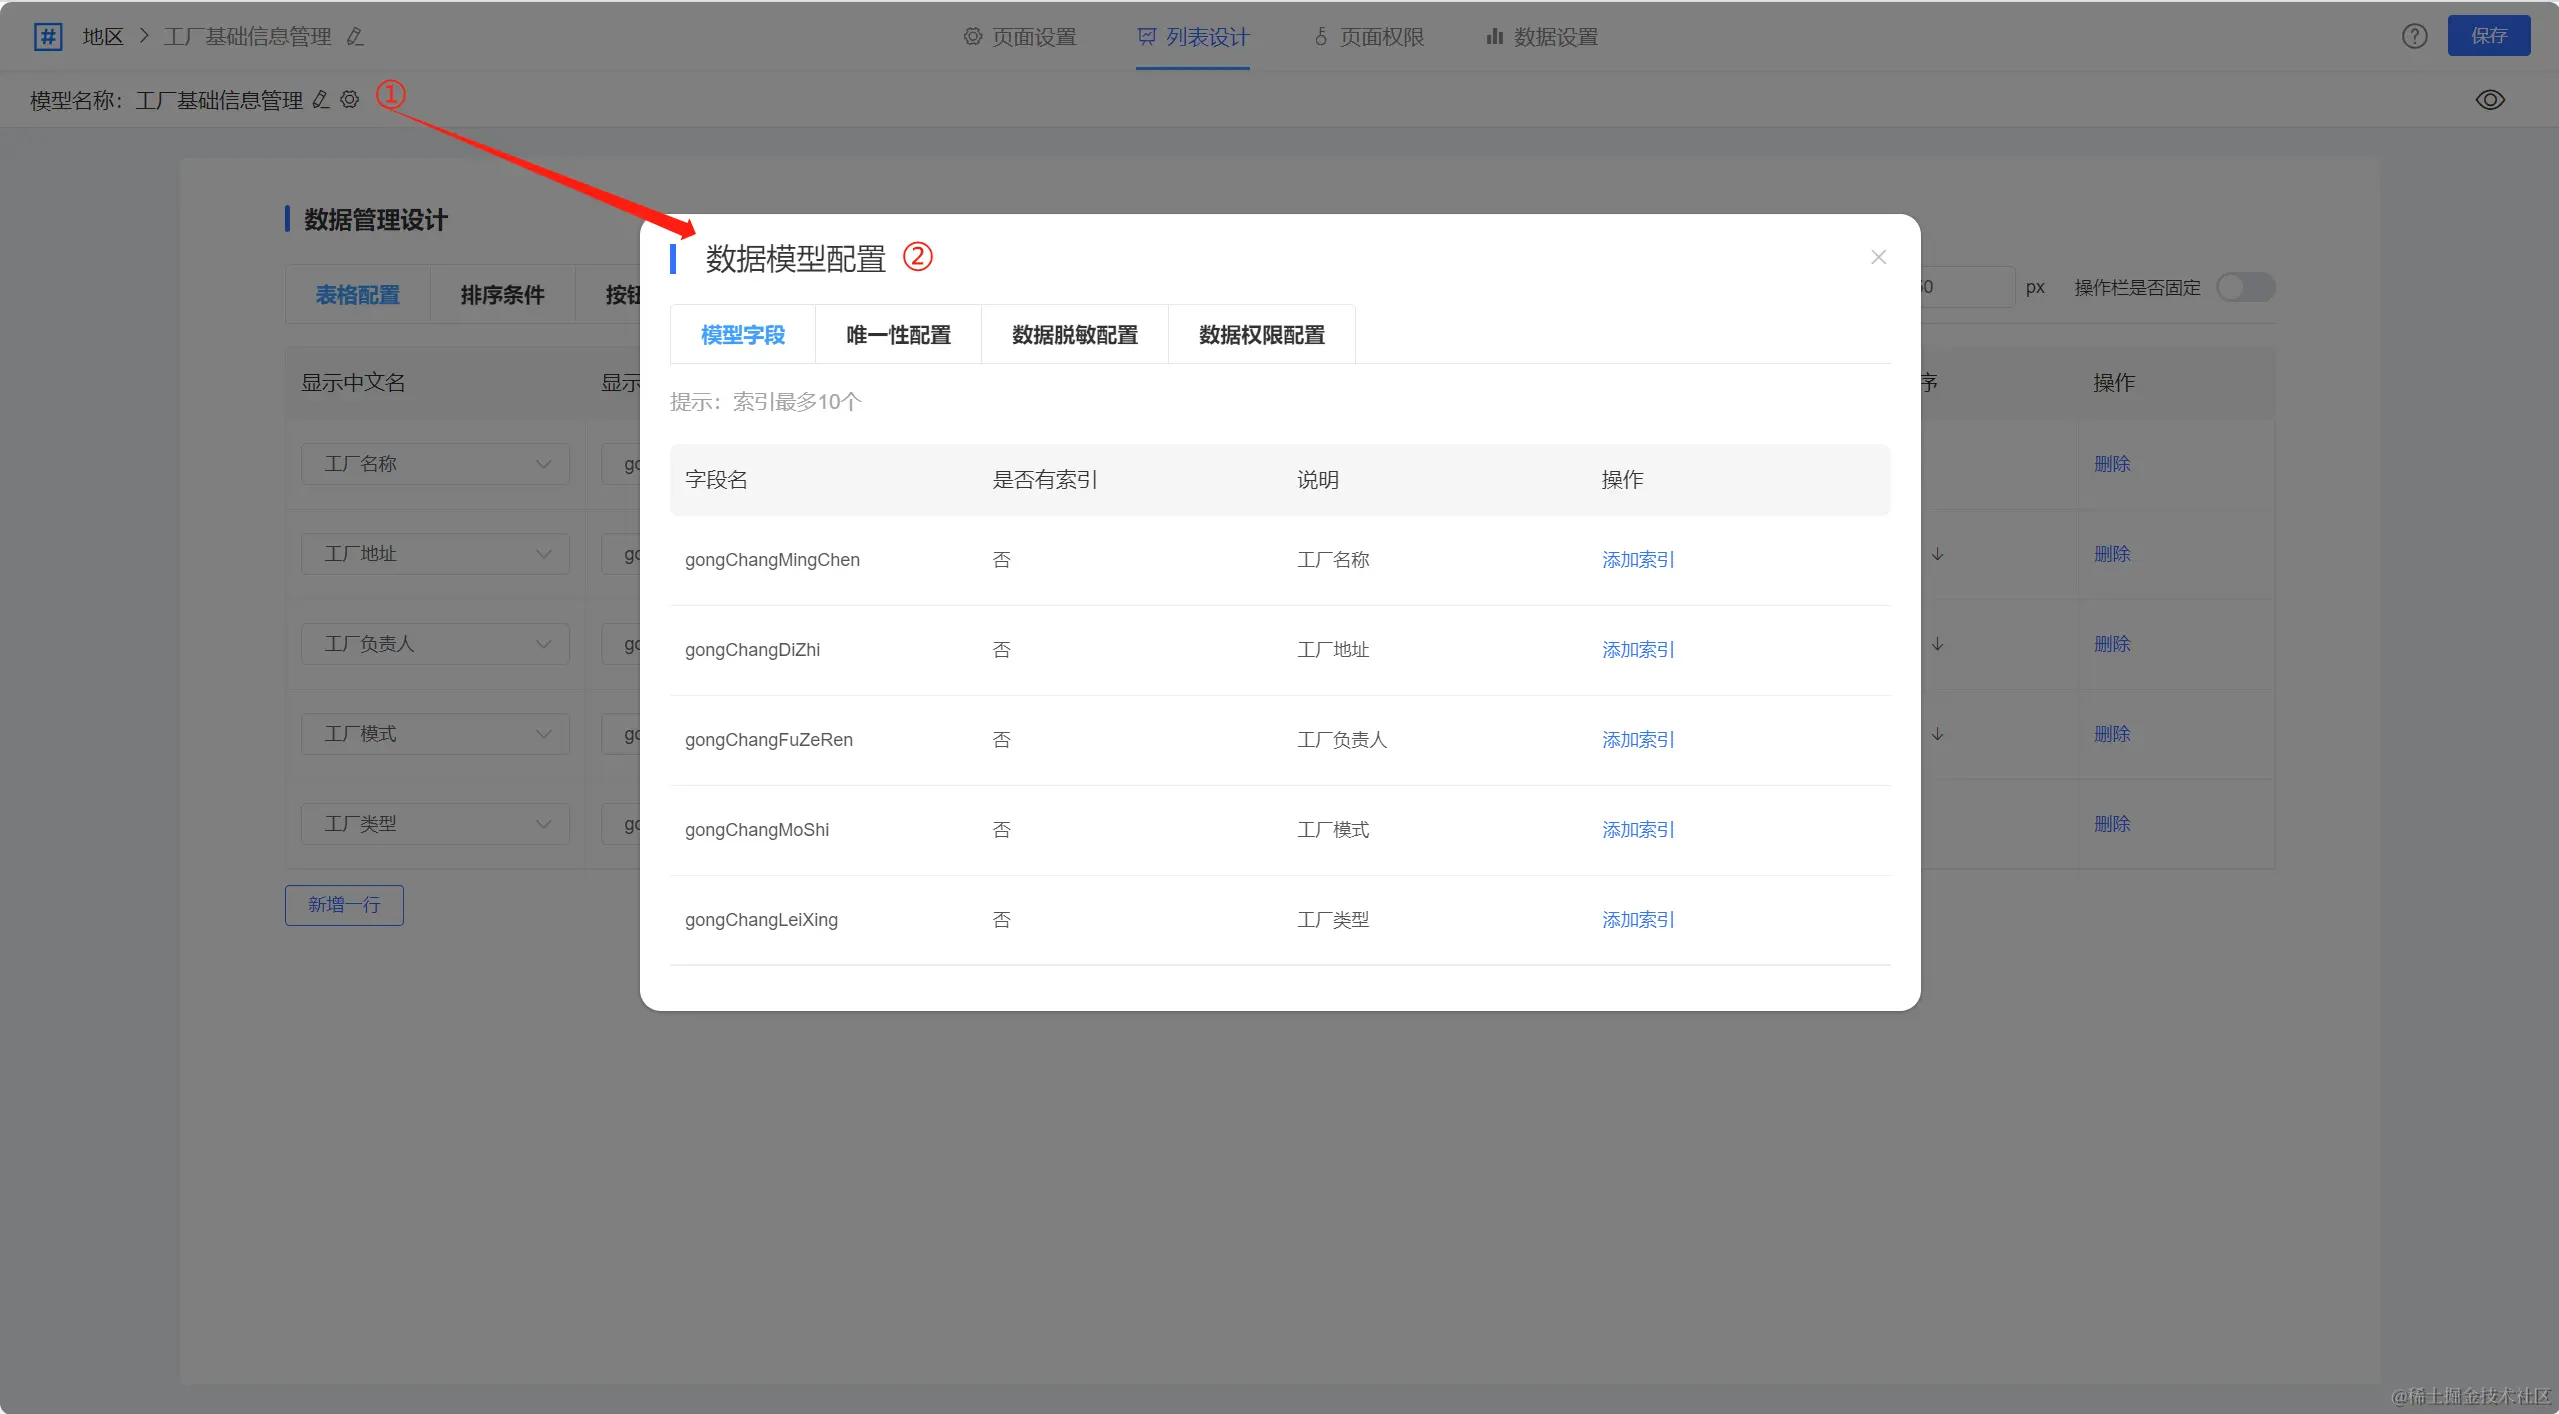Click the down arrow sort icon in 工厂模式 row

(x=1937, y=734)
